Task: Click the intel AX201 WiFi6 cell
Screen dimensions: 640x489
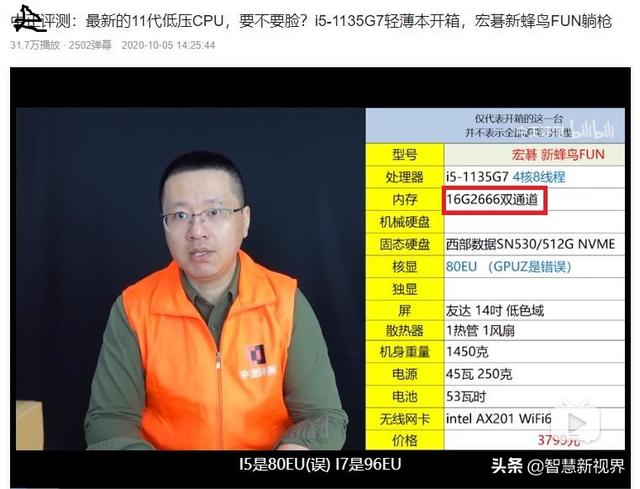Action: pos(534,419)
